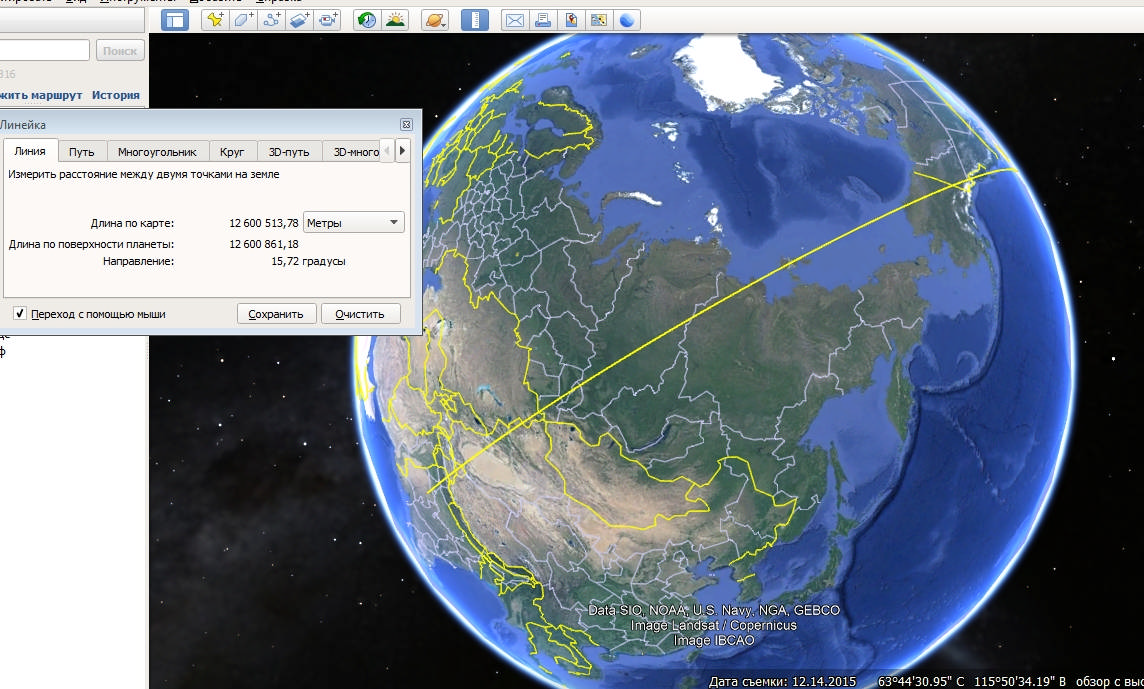This screenshot has height=689, width=1144.
Task: View in Google Maps icon
Action: 598,20
